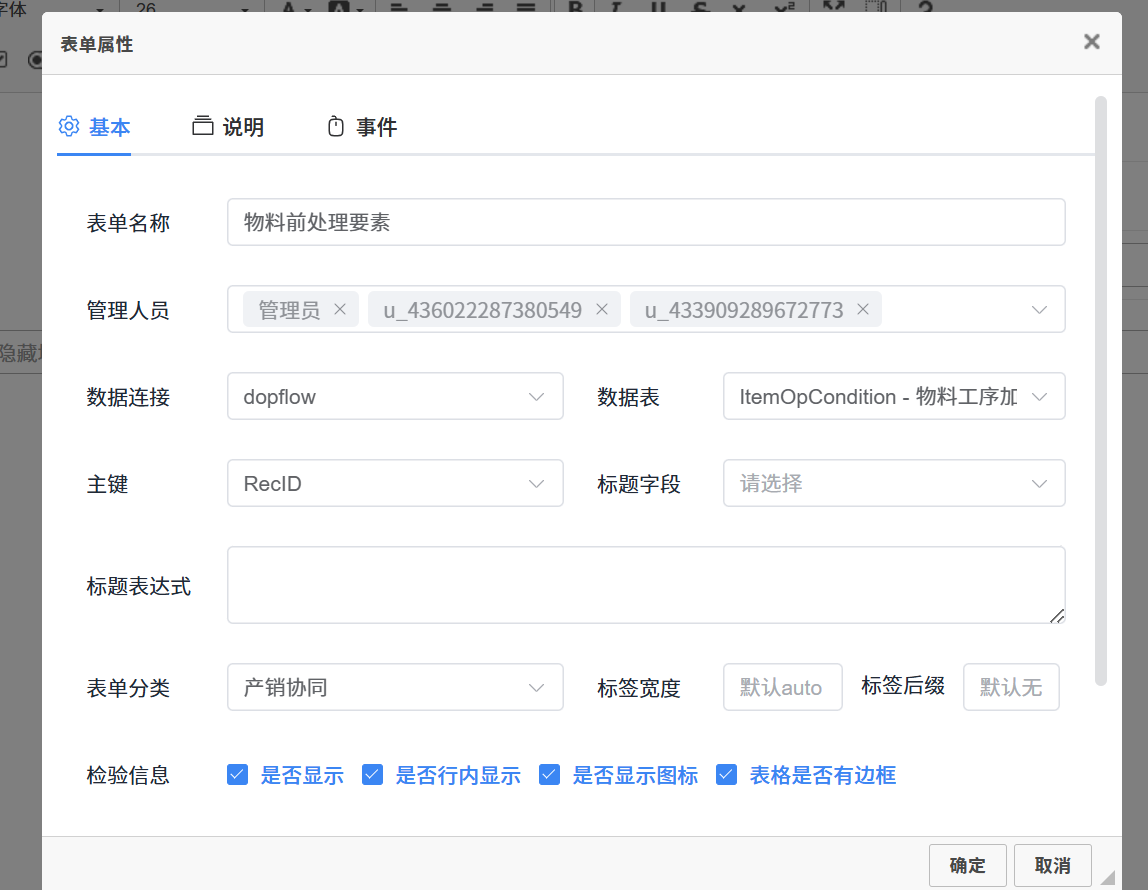Image resolution: width=1148 pixels, height=890 pixels.
Task: Remove the 管理员 tag from 管理人员
Action: pos(339,310)
